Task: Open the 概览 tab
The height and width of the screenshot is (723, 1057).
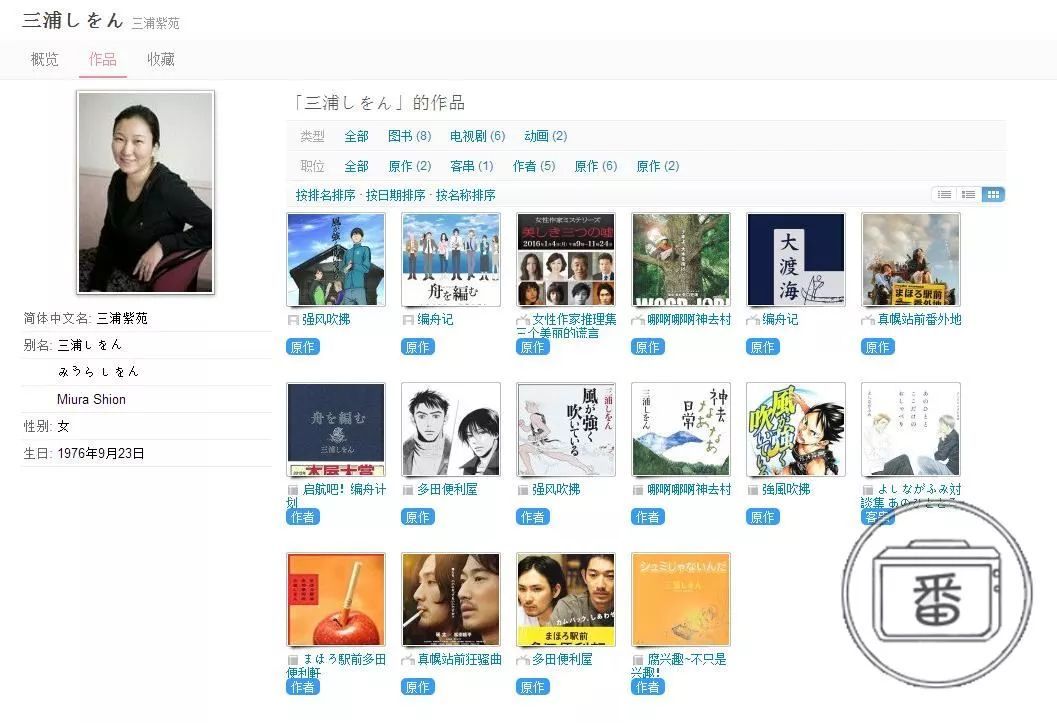Action: (44, 59)
